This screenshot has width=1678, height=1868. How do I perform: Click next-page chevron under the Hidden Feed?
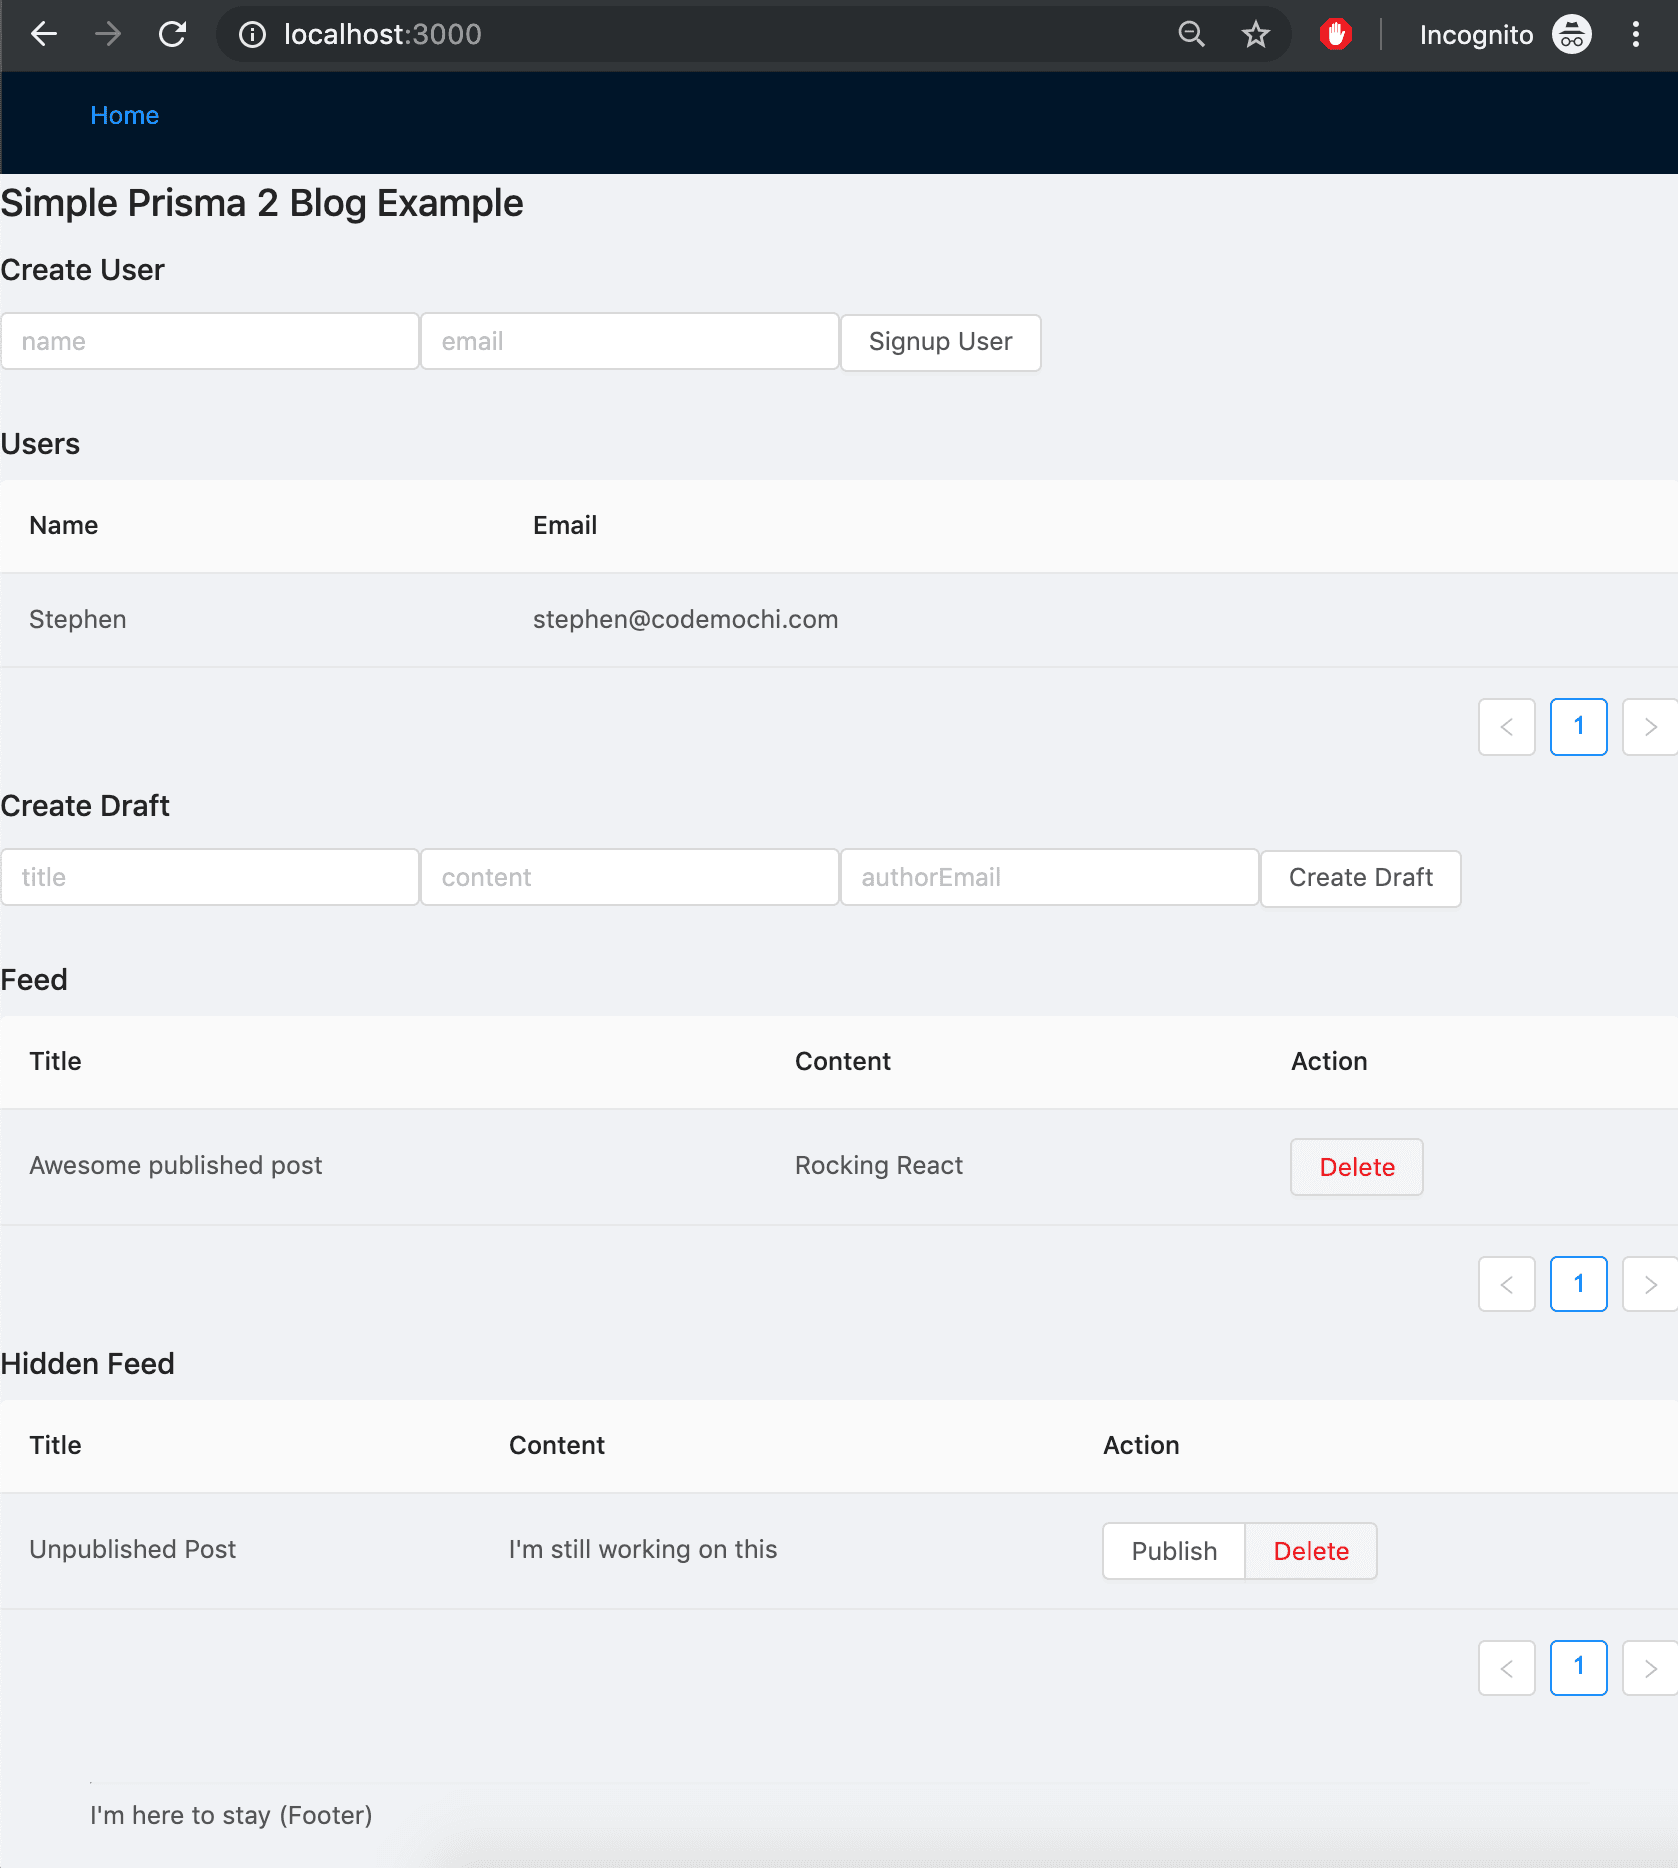[x=1649, y=1667]
